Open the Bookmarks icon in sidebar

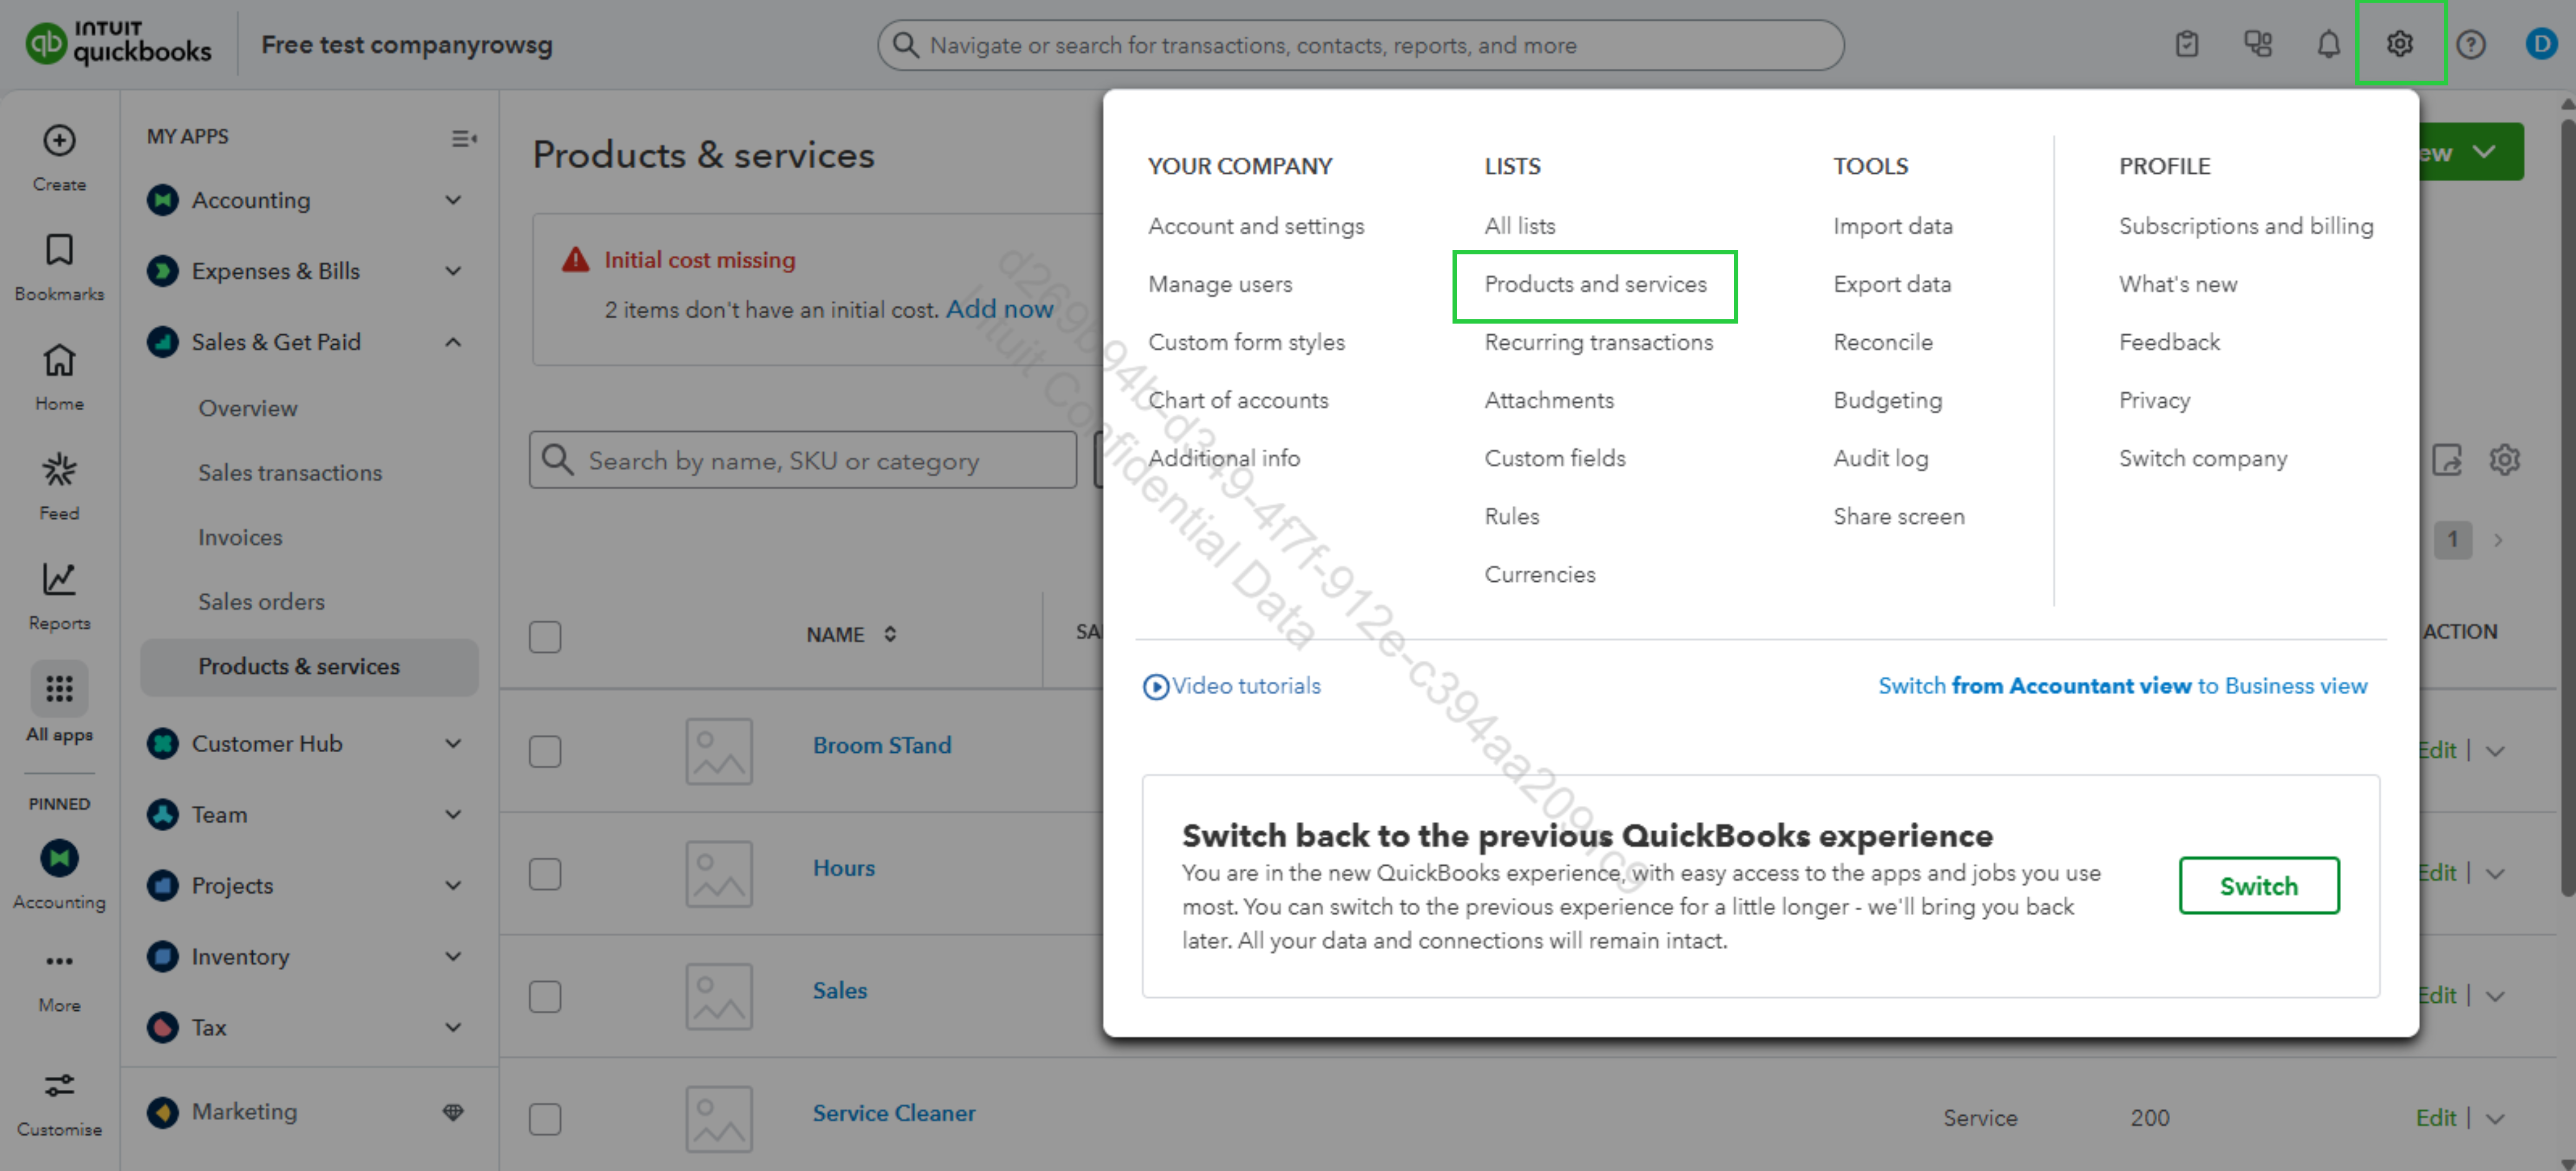pyautogui.click(x=59, y=250)
